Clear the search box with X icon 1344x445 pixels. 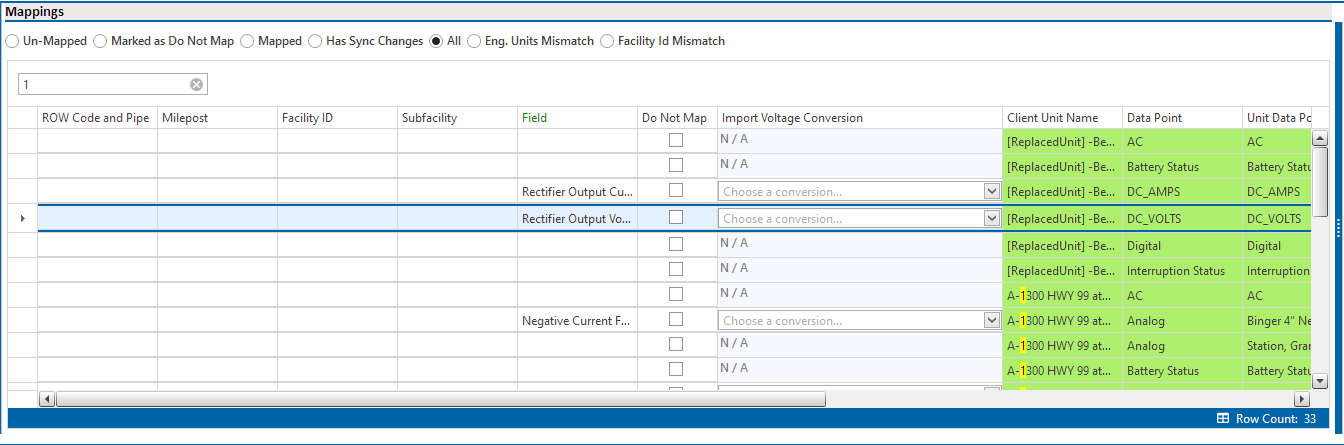coord(196,85)
